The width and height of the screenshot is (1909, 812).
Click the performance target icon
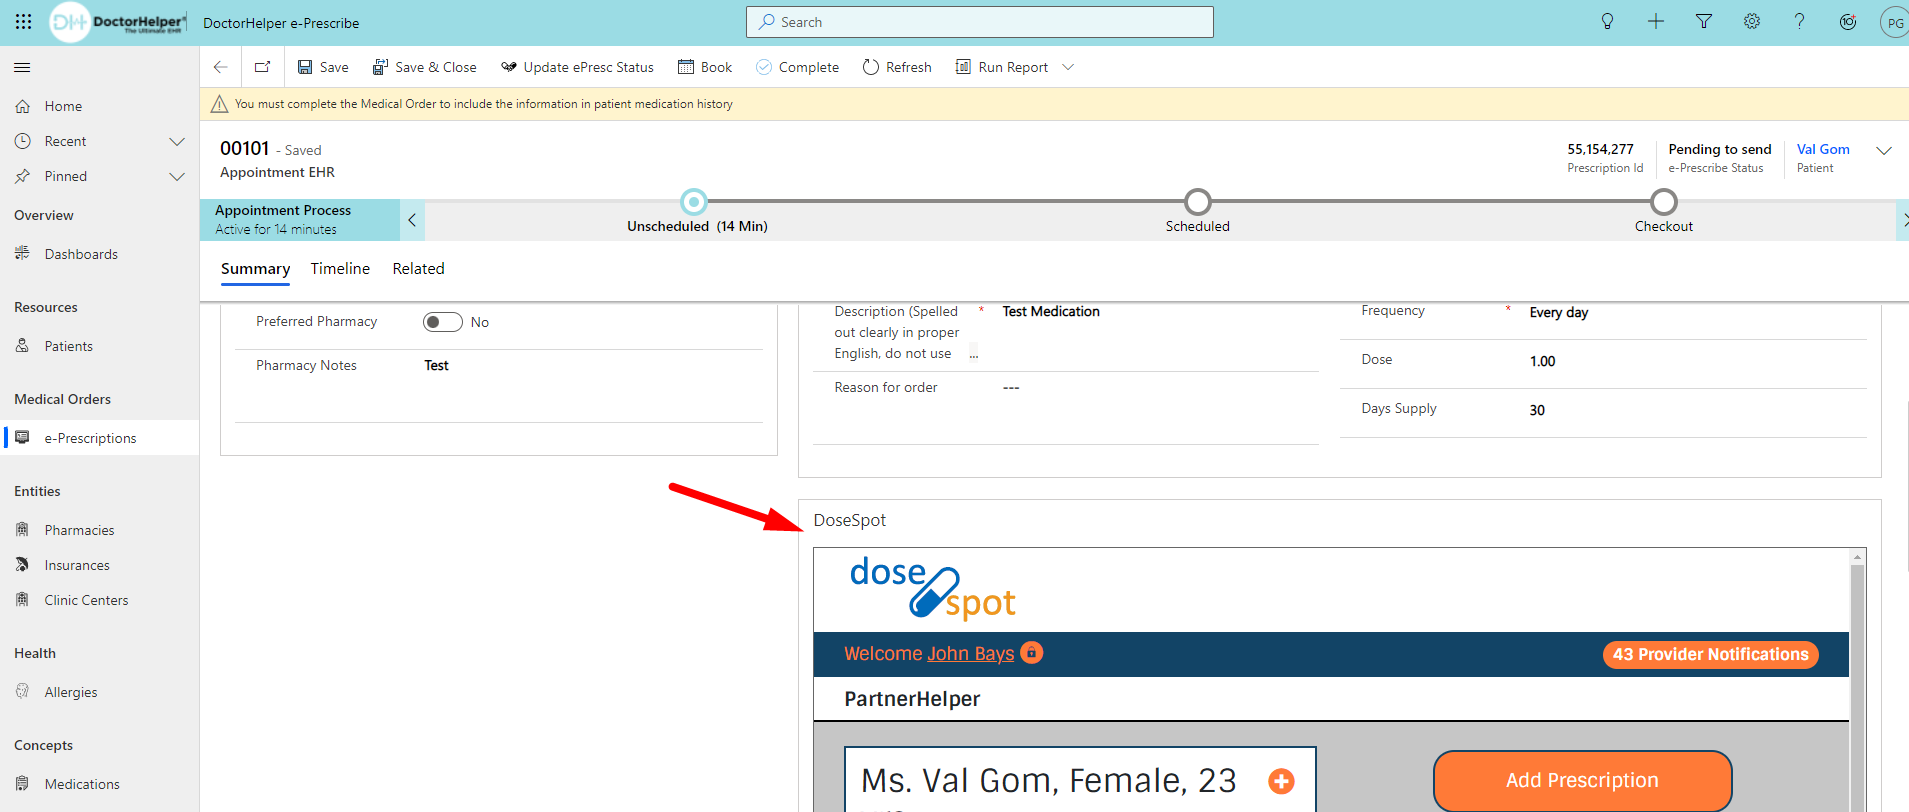pyautogui.click(x=1848, y=22)
